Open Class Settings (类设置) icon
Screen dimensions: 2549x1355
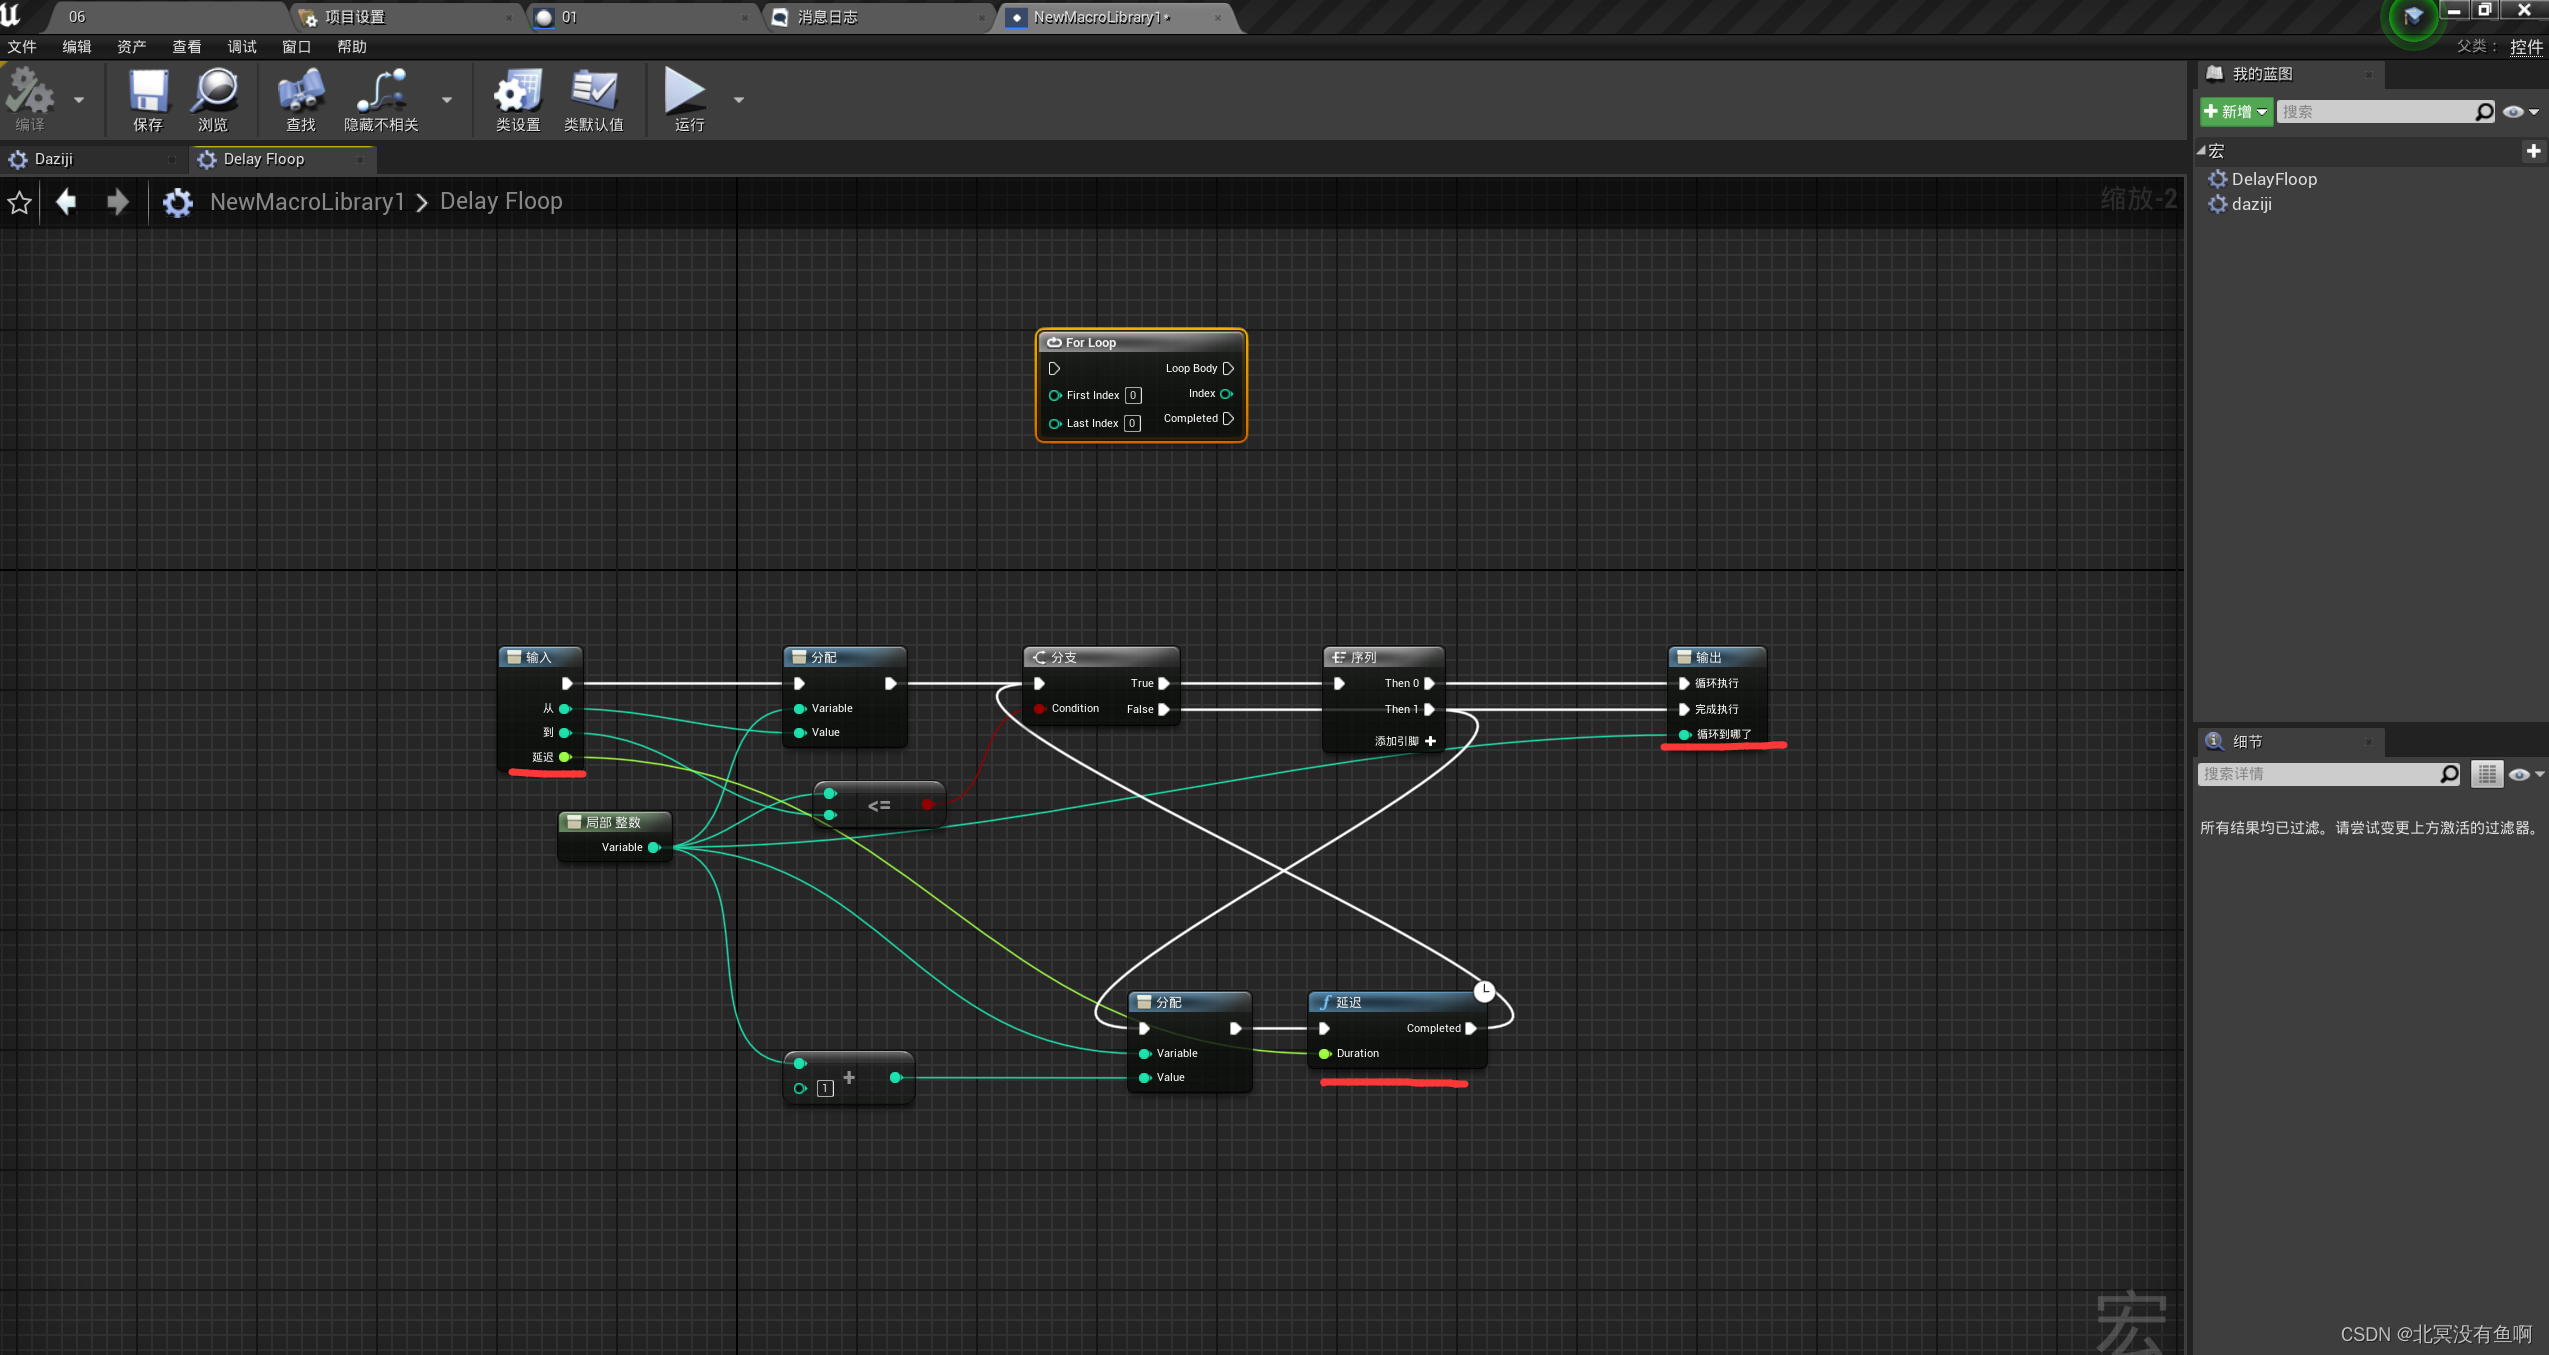517,92
